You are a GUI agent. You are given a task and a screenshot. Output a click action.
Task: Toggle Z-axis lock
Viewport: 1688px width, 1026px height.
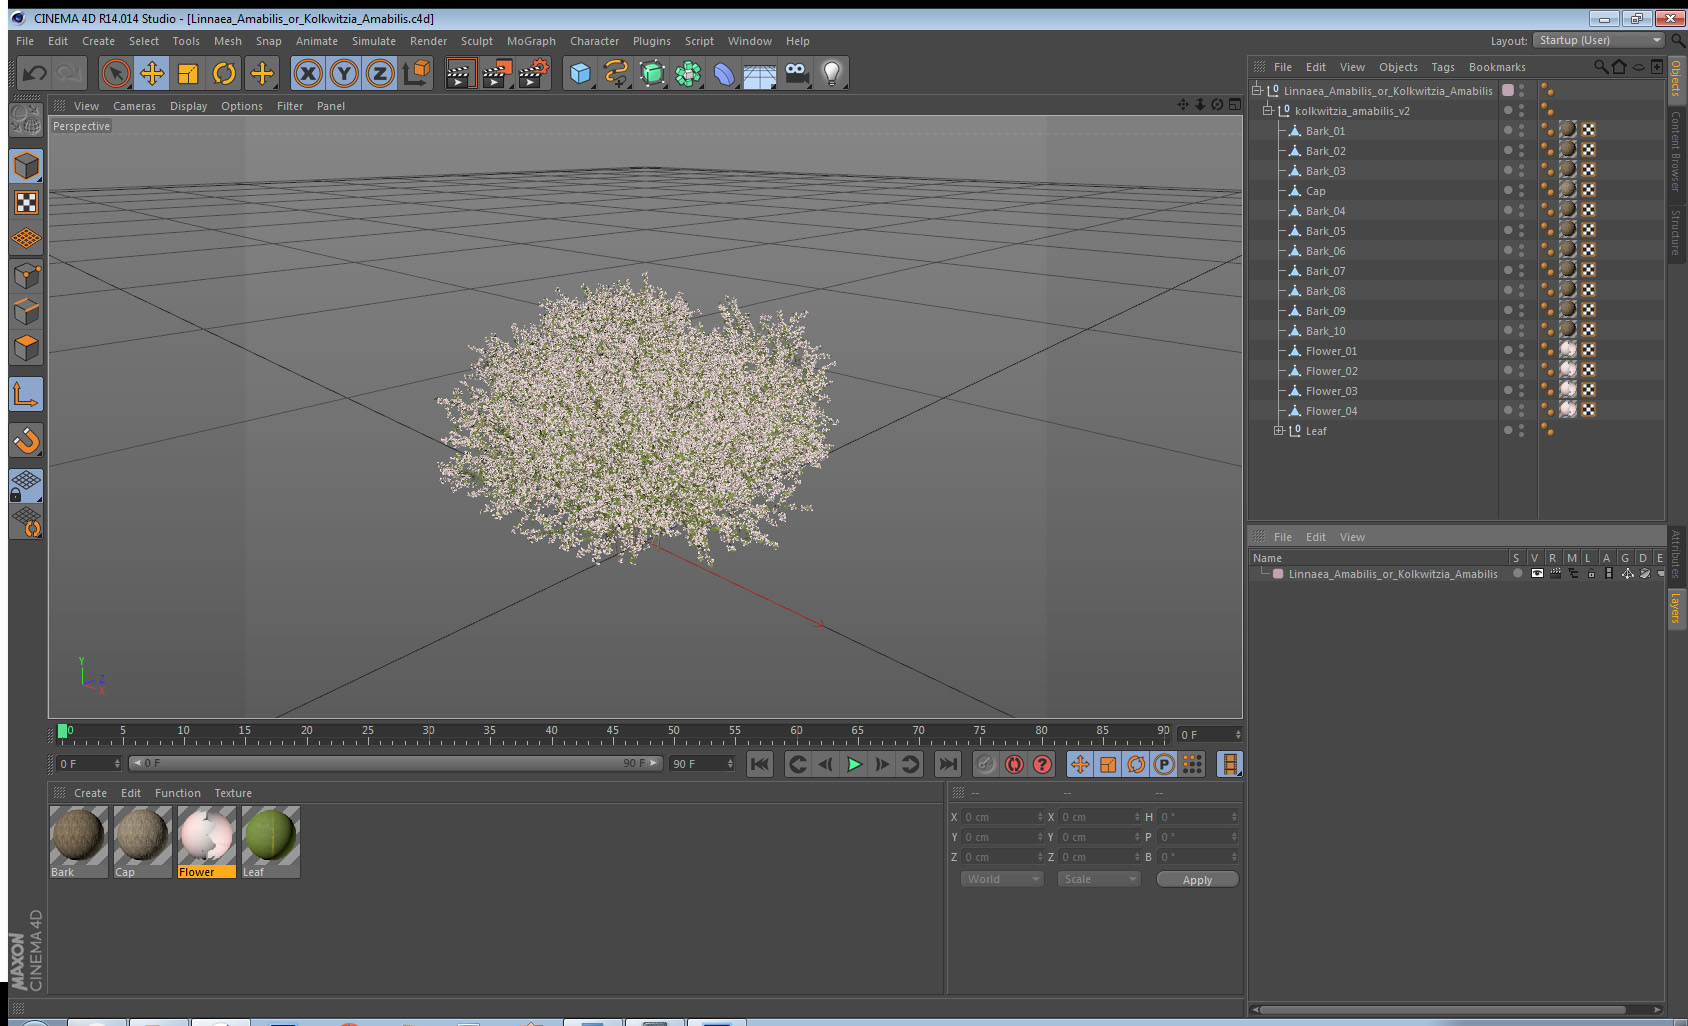click(380, 73)
